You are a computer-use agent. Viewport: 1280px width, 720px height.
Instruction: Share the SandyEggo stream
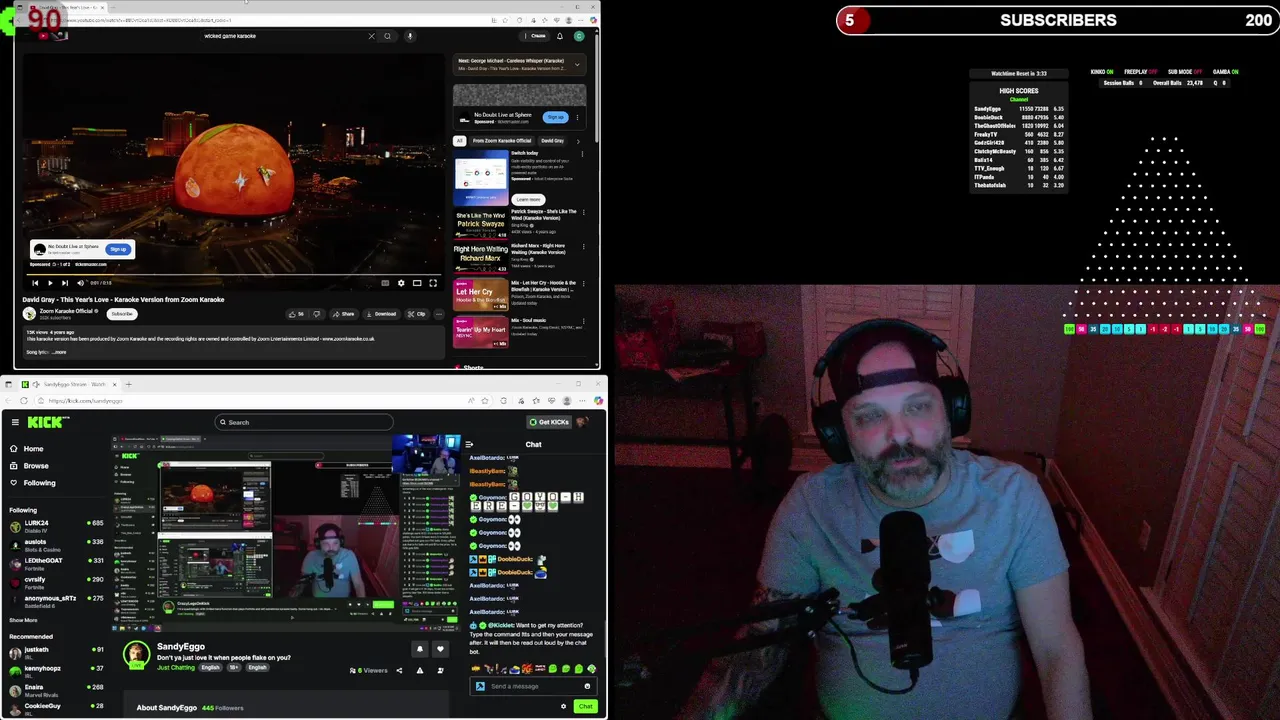click(x=399, y=670)
